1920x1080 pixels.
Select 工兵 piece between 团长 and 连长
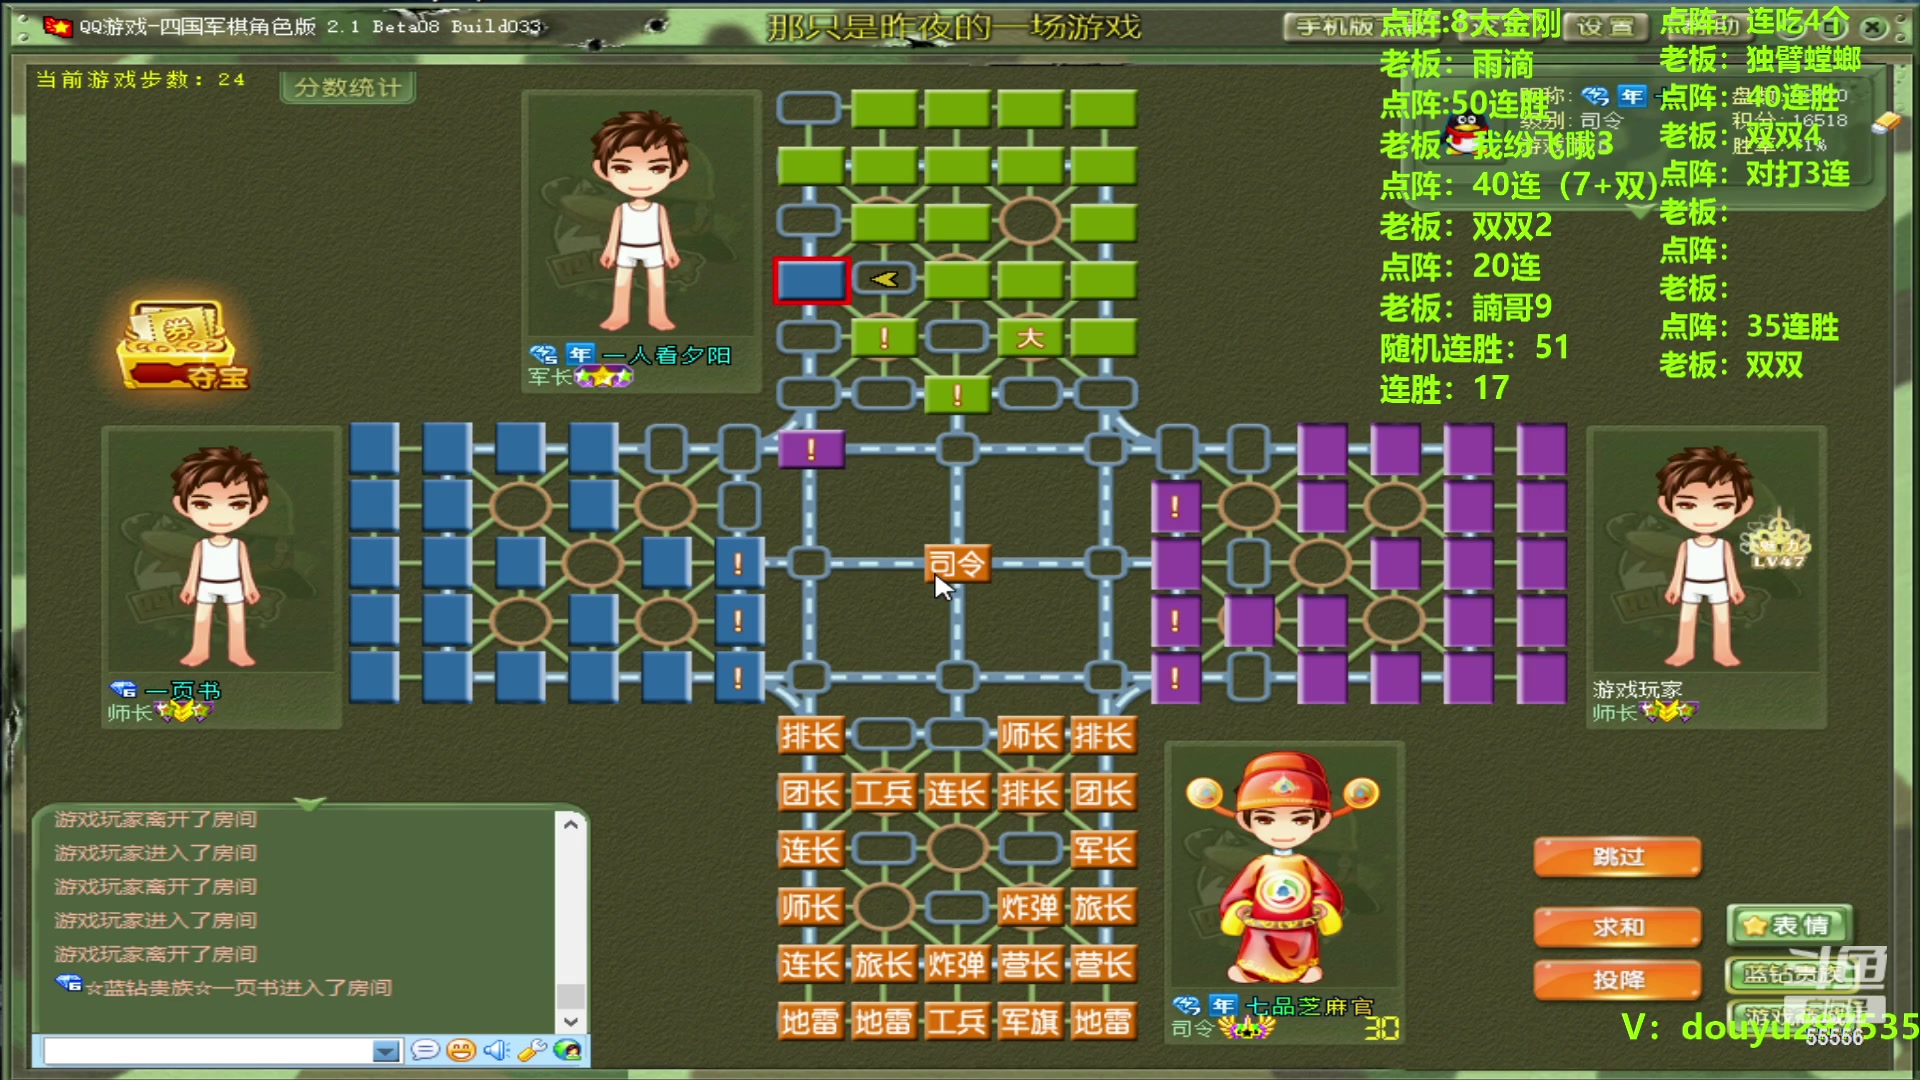click(884, 794)
